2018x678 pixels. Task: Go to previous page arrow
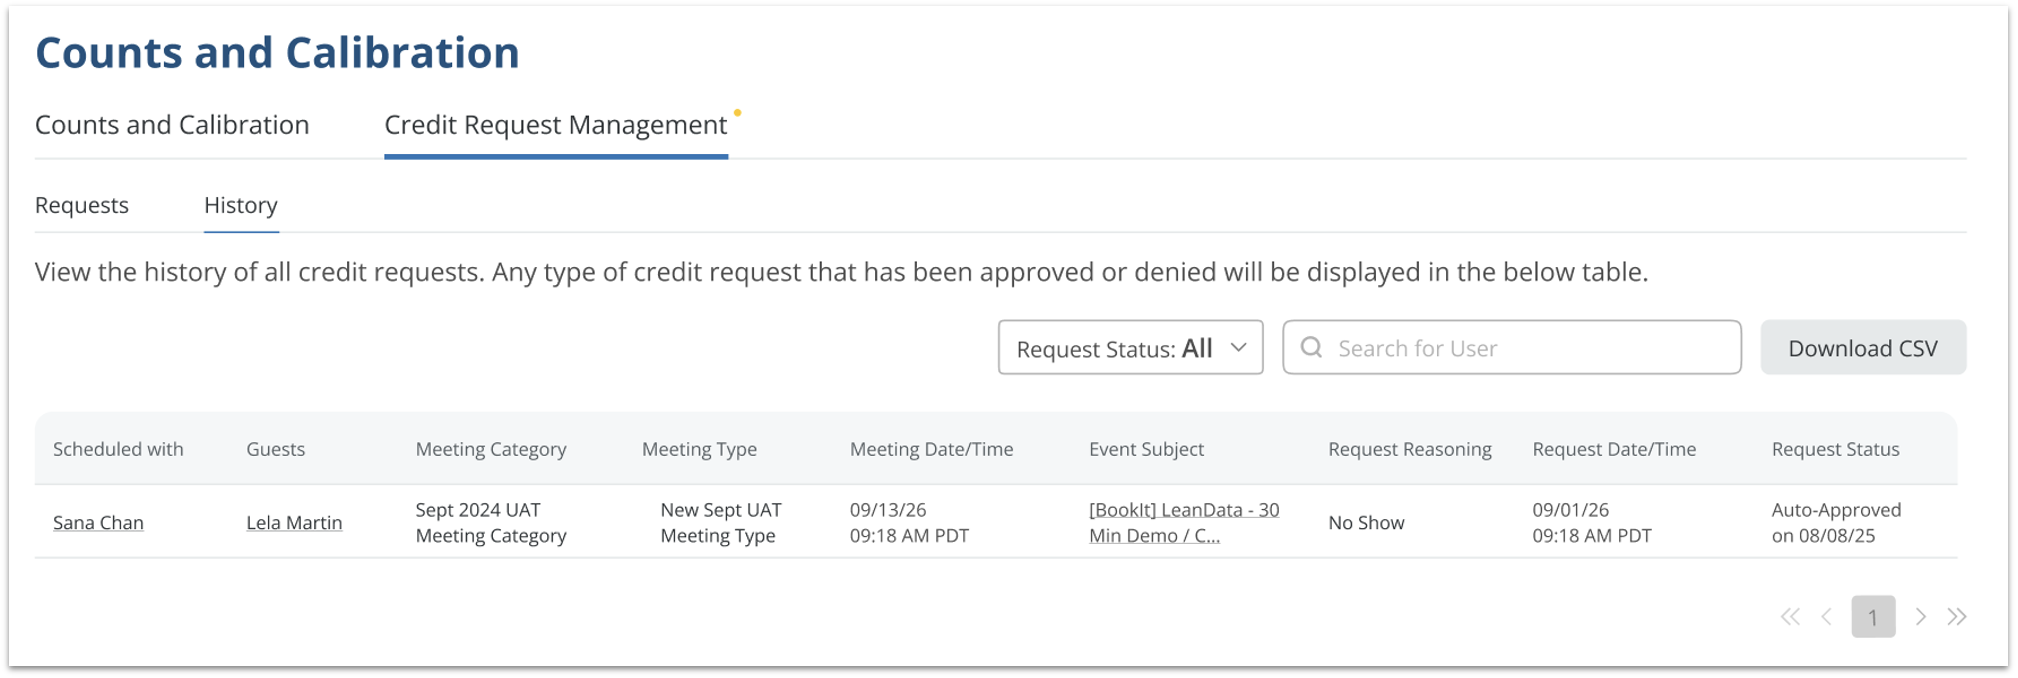[x=1826, y=617]
